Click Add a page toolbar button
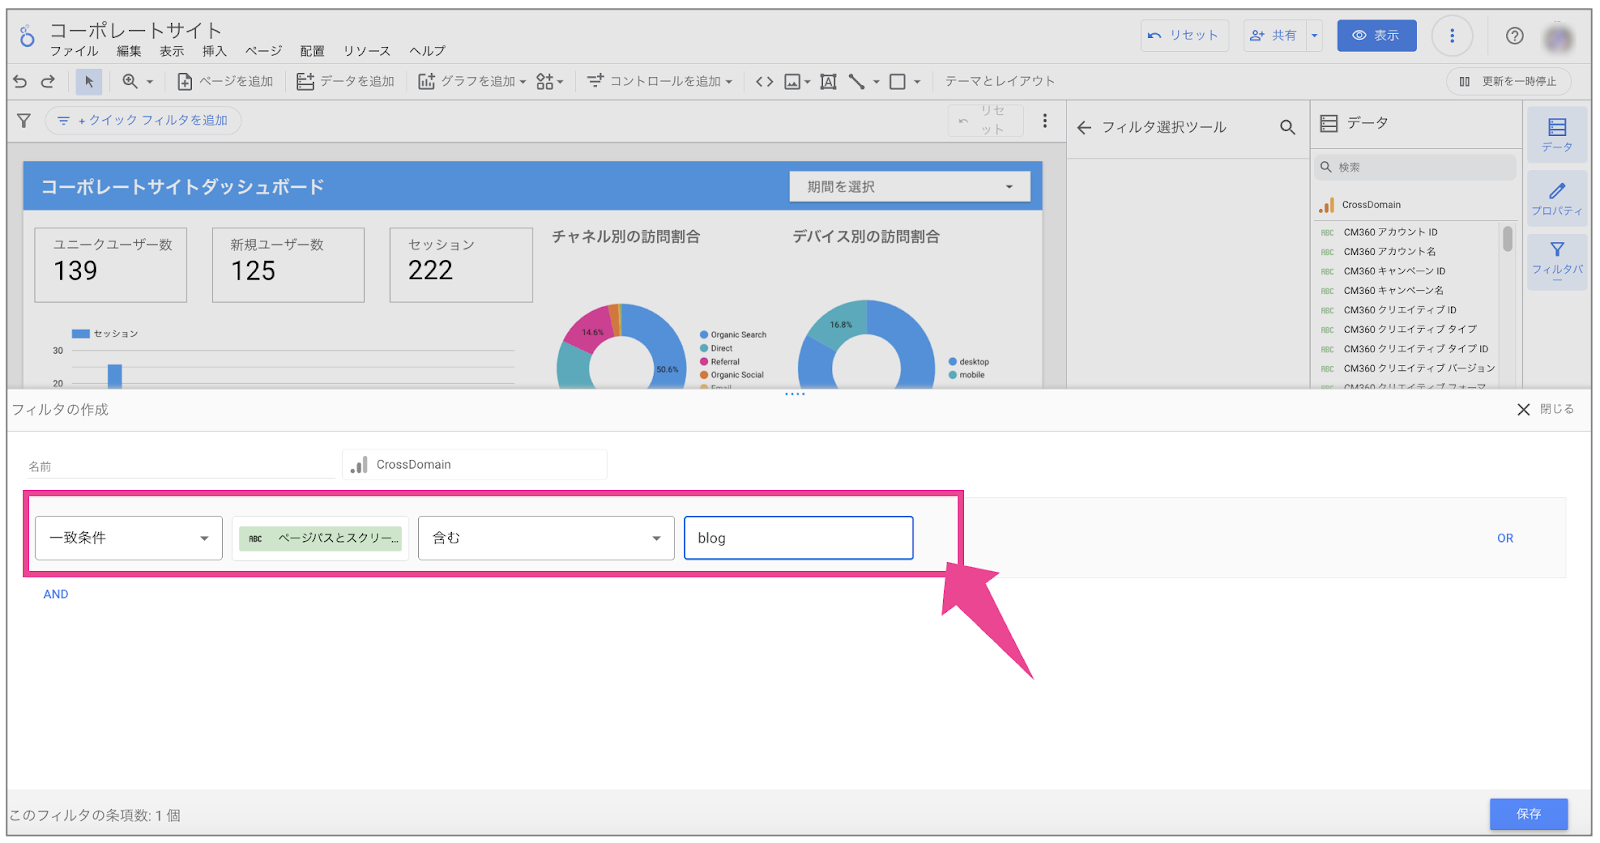The width and height of the screenshot is (1600, 843). [225, 82]
